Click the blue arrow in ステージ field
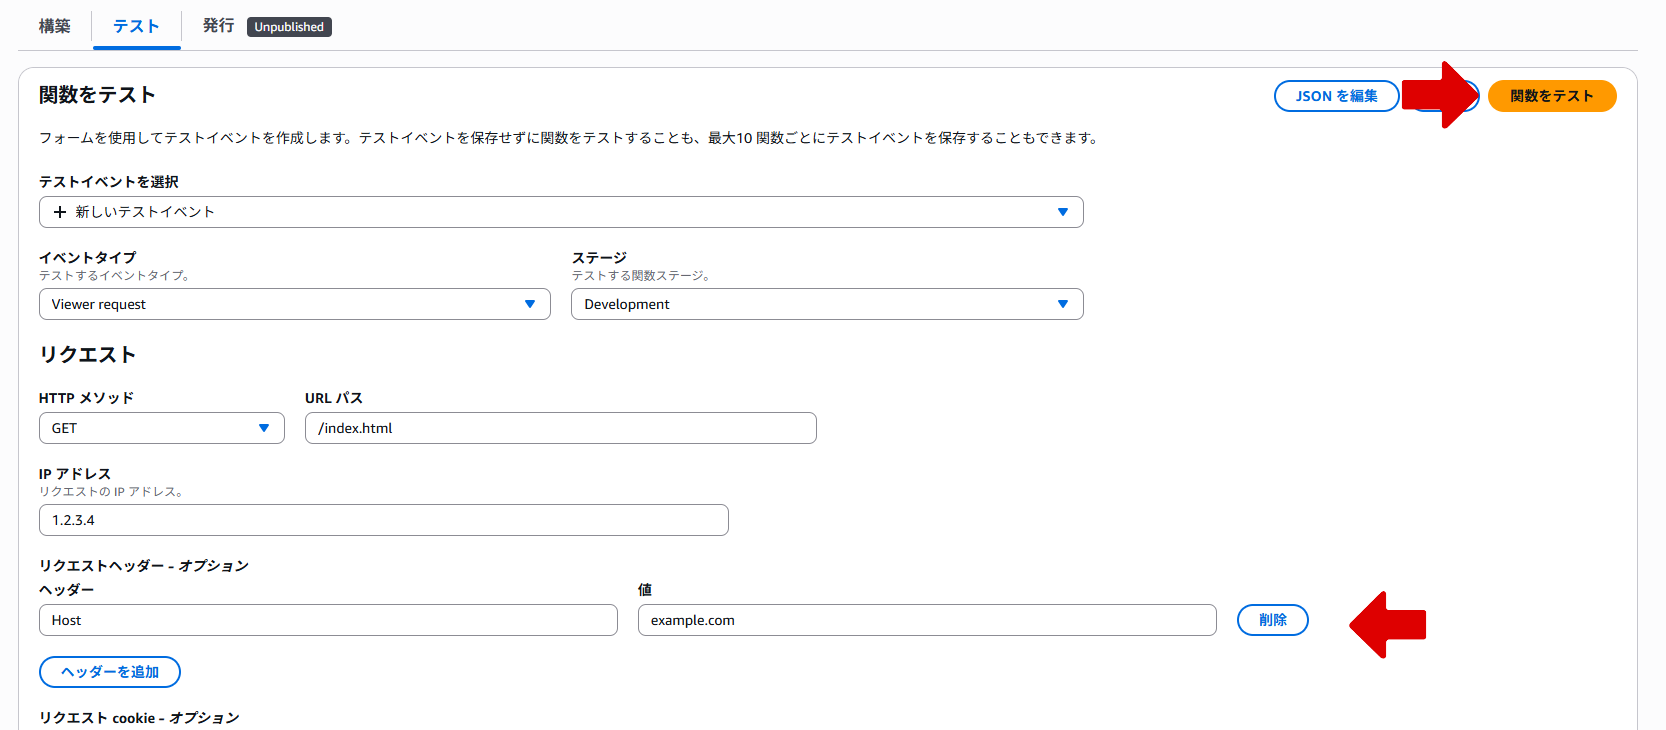 click(1062, 304)
